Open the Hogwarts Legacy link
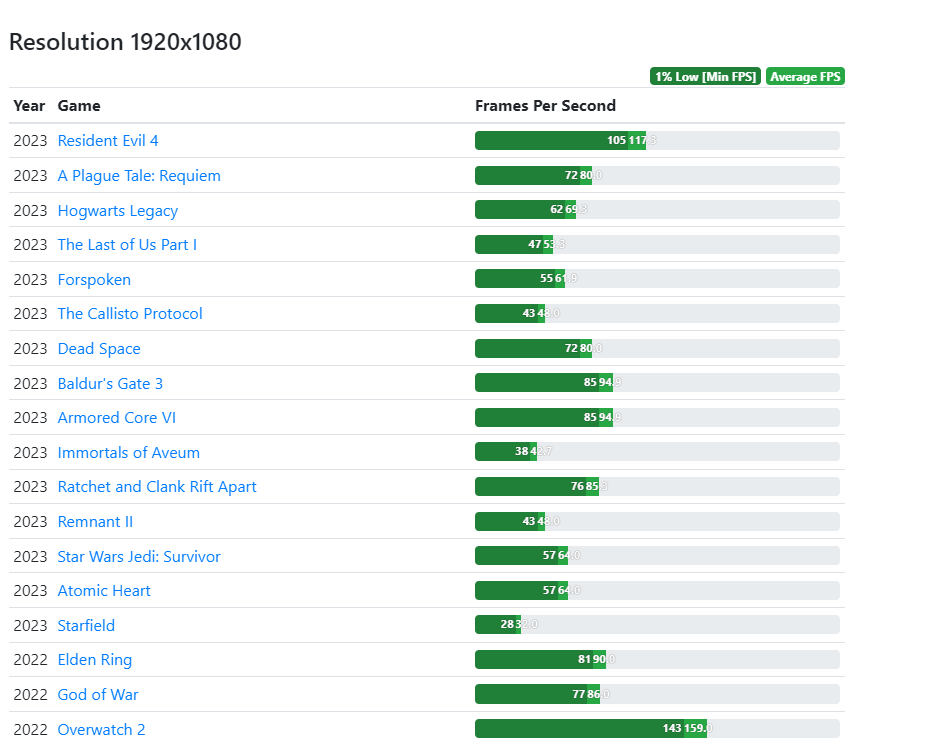The width and height of the screenshot is (927, 745). (x=118, y=210)
